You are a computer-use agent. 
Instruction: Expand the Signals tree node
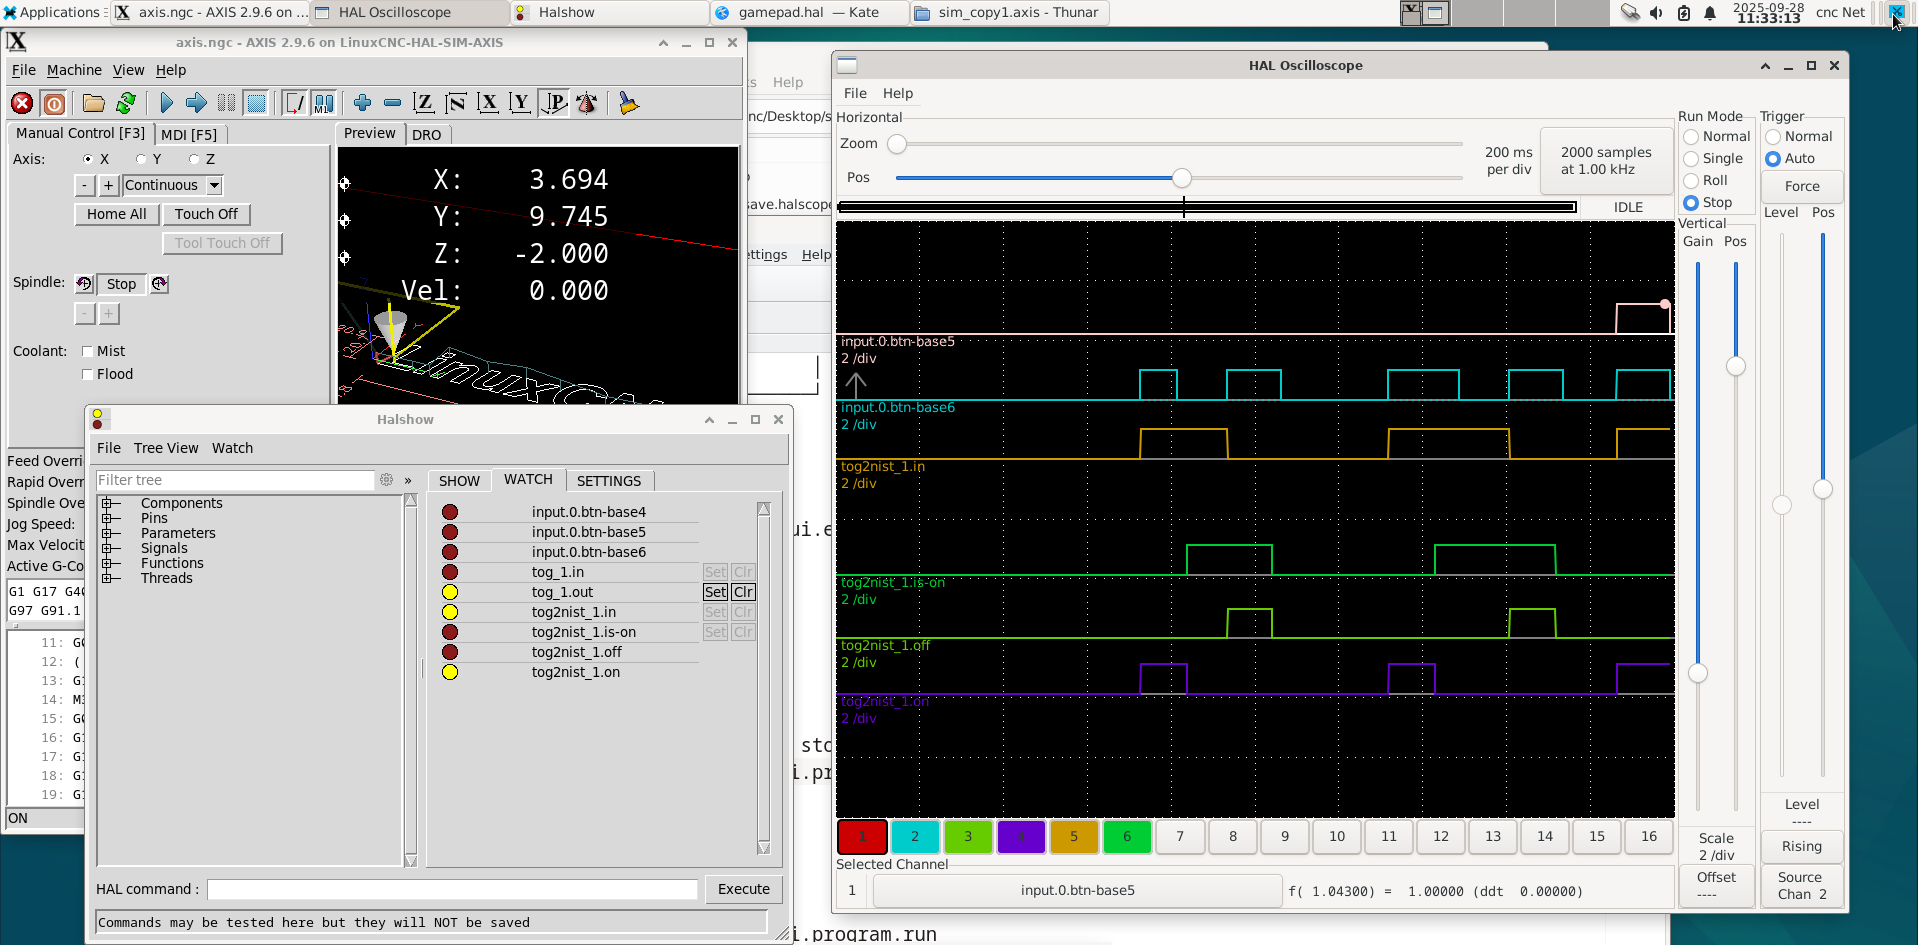(106, 548)
